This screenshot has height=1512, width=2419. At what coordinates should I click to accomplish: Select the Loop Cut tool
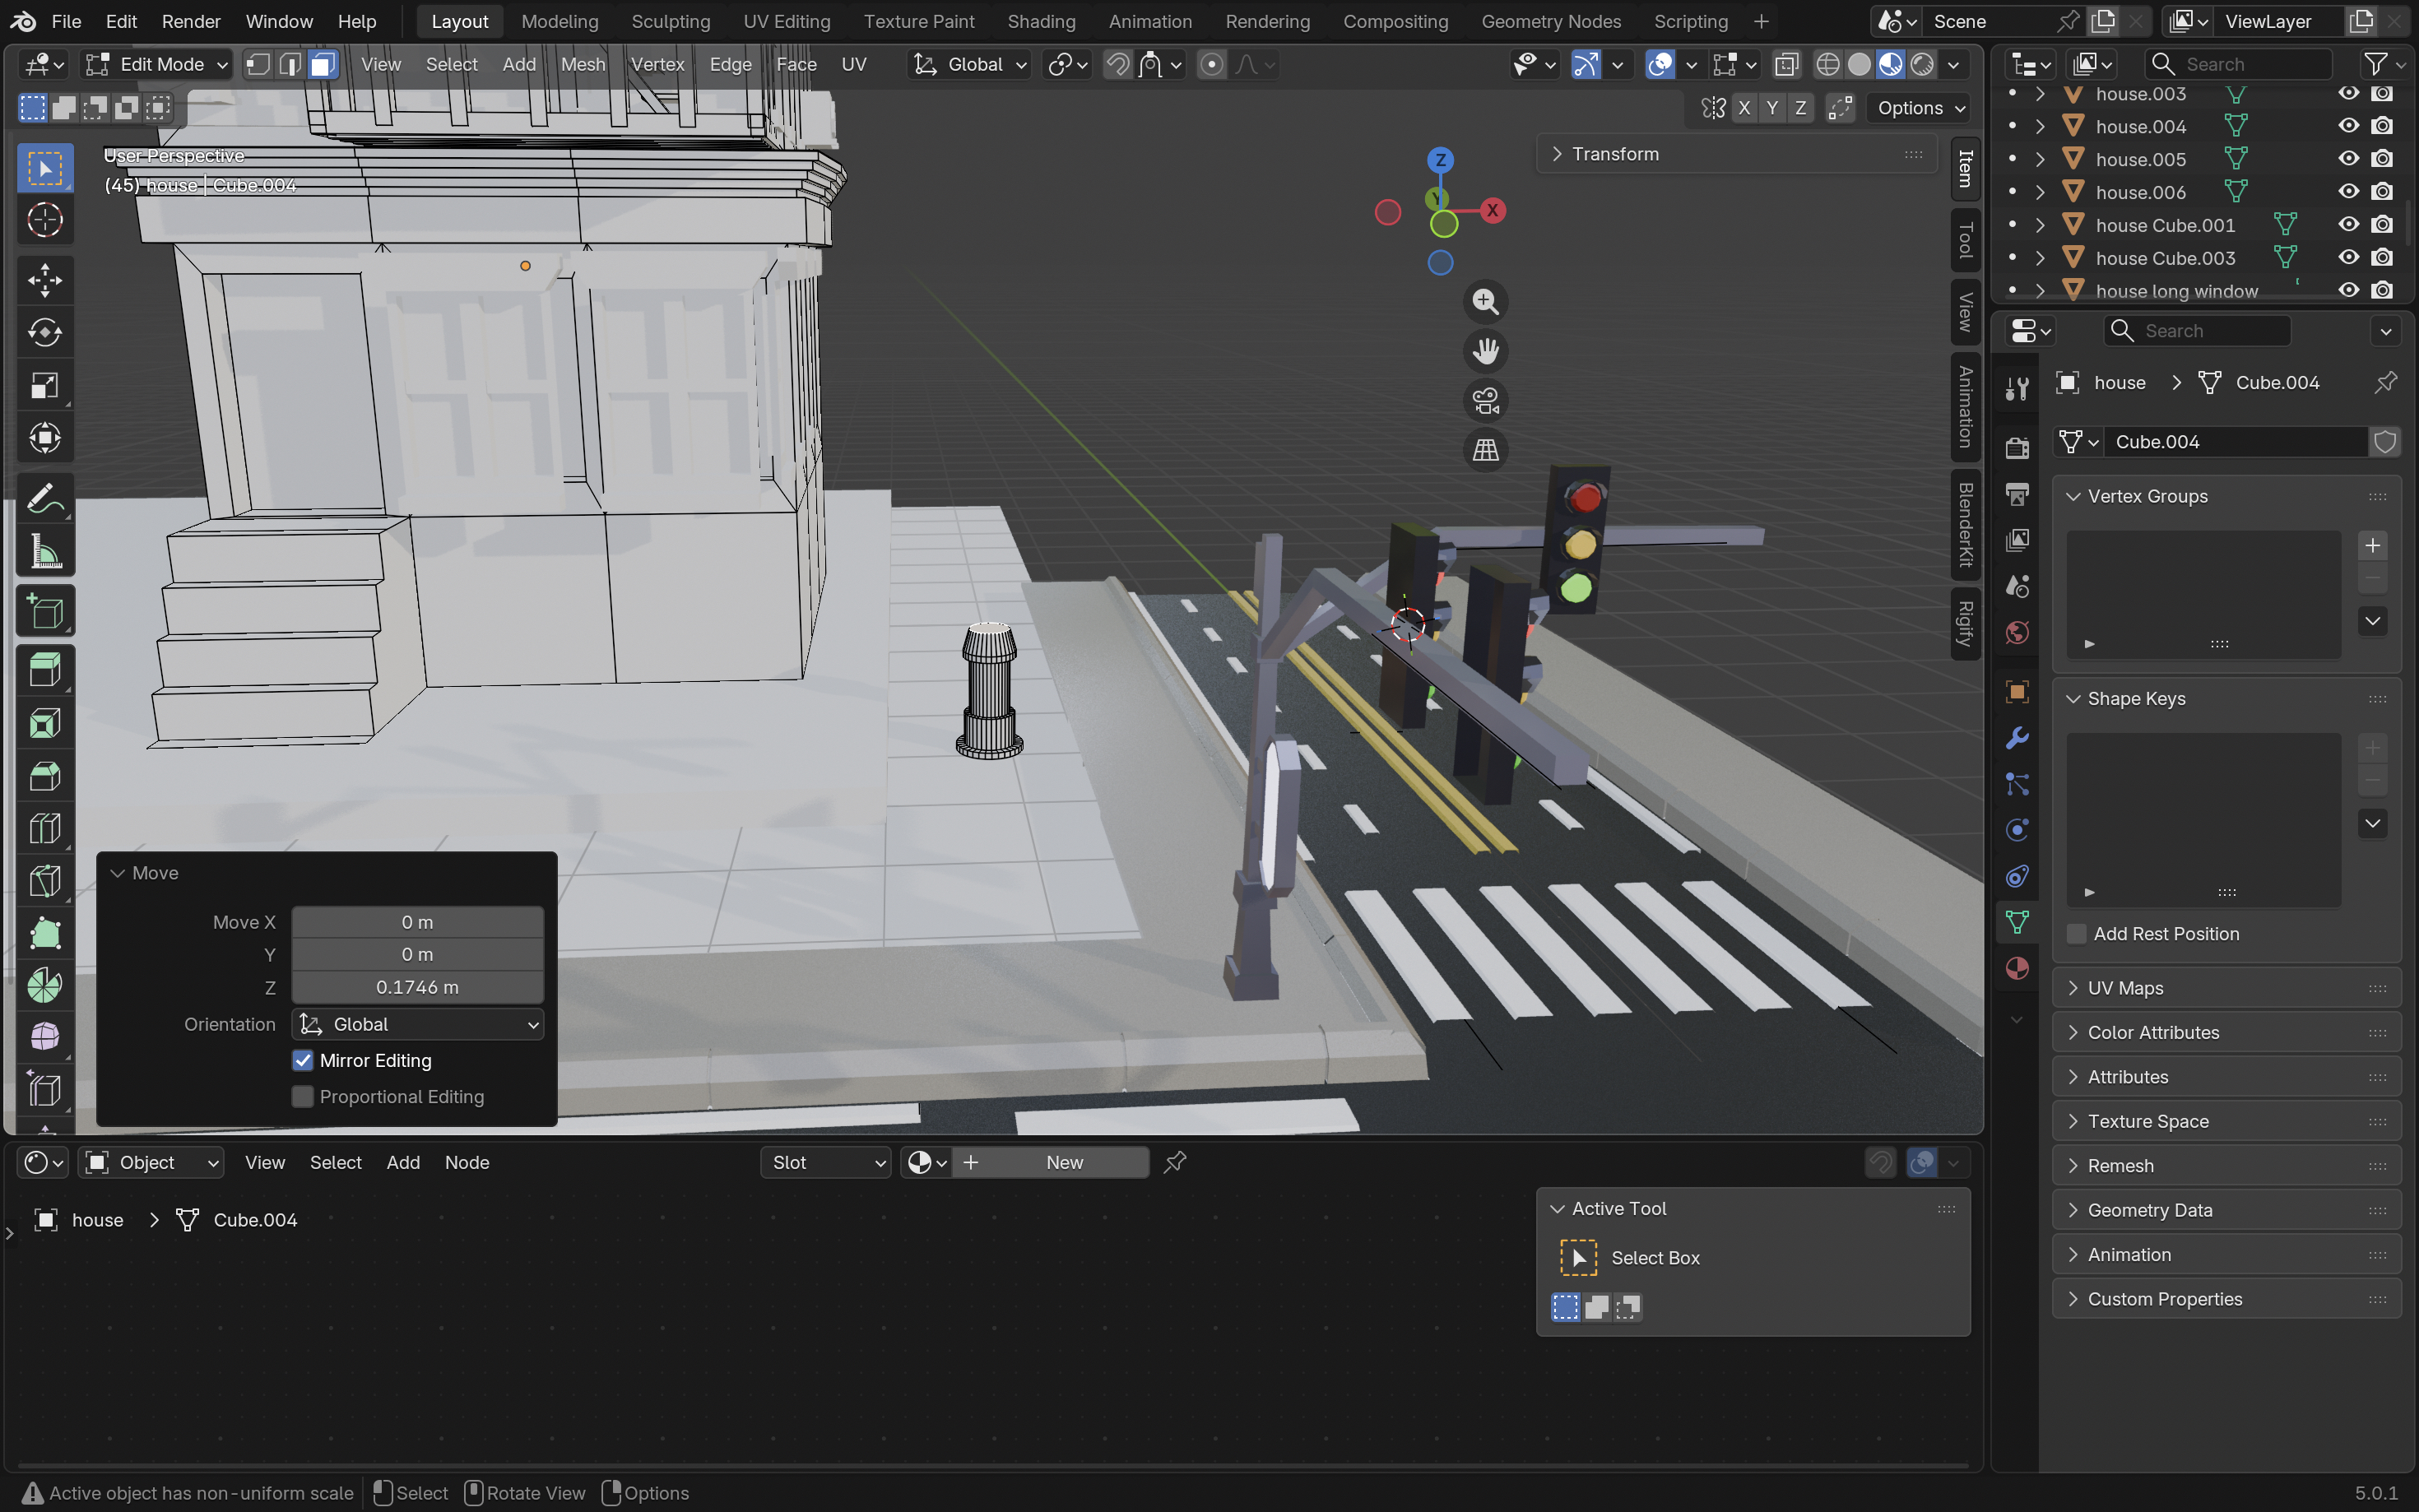(x=45, y=828)
